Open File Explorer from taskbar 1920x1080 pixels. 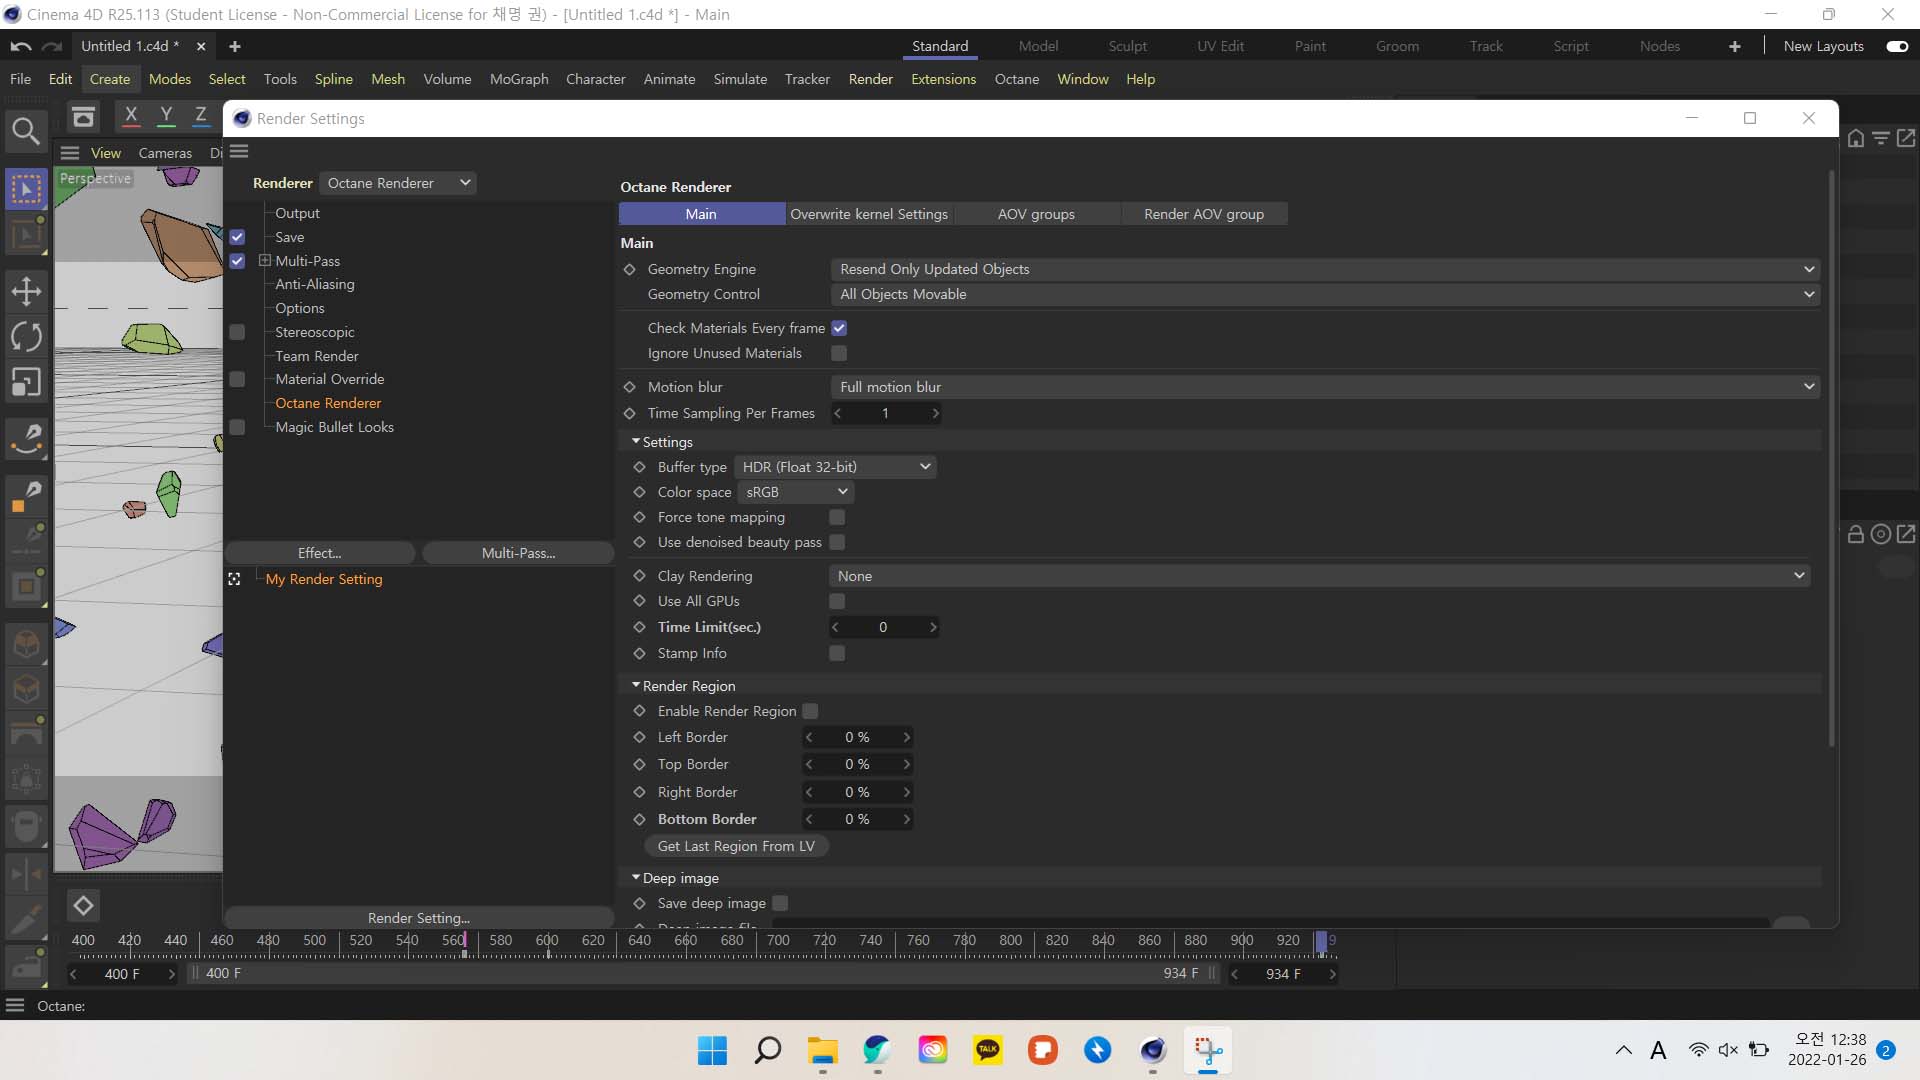click(823, 1051)
